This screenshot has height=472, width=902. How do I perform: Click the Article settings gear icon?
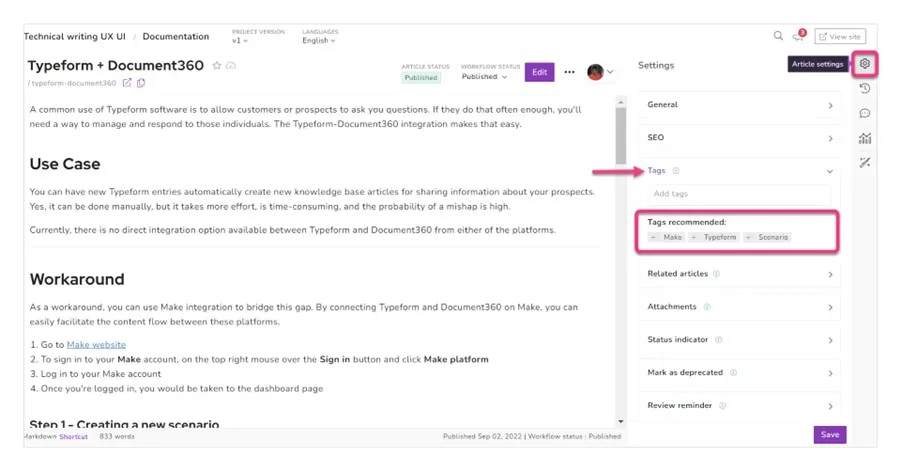coord(865,64)
